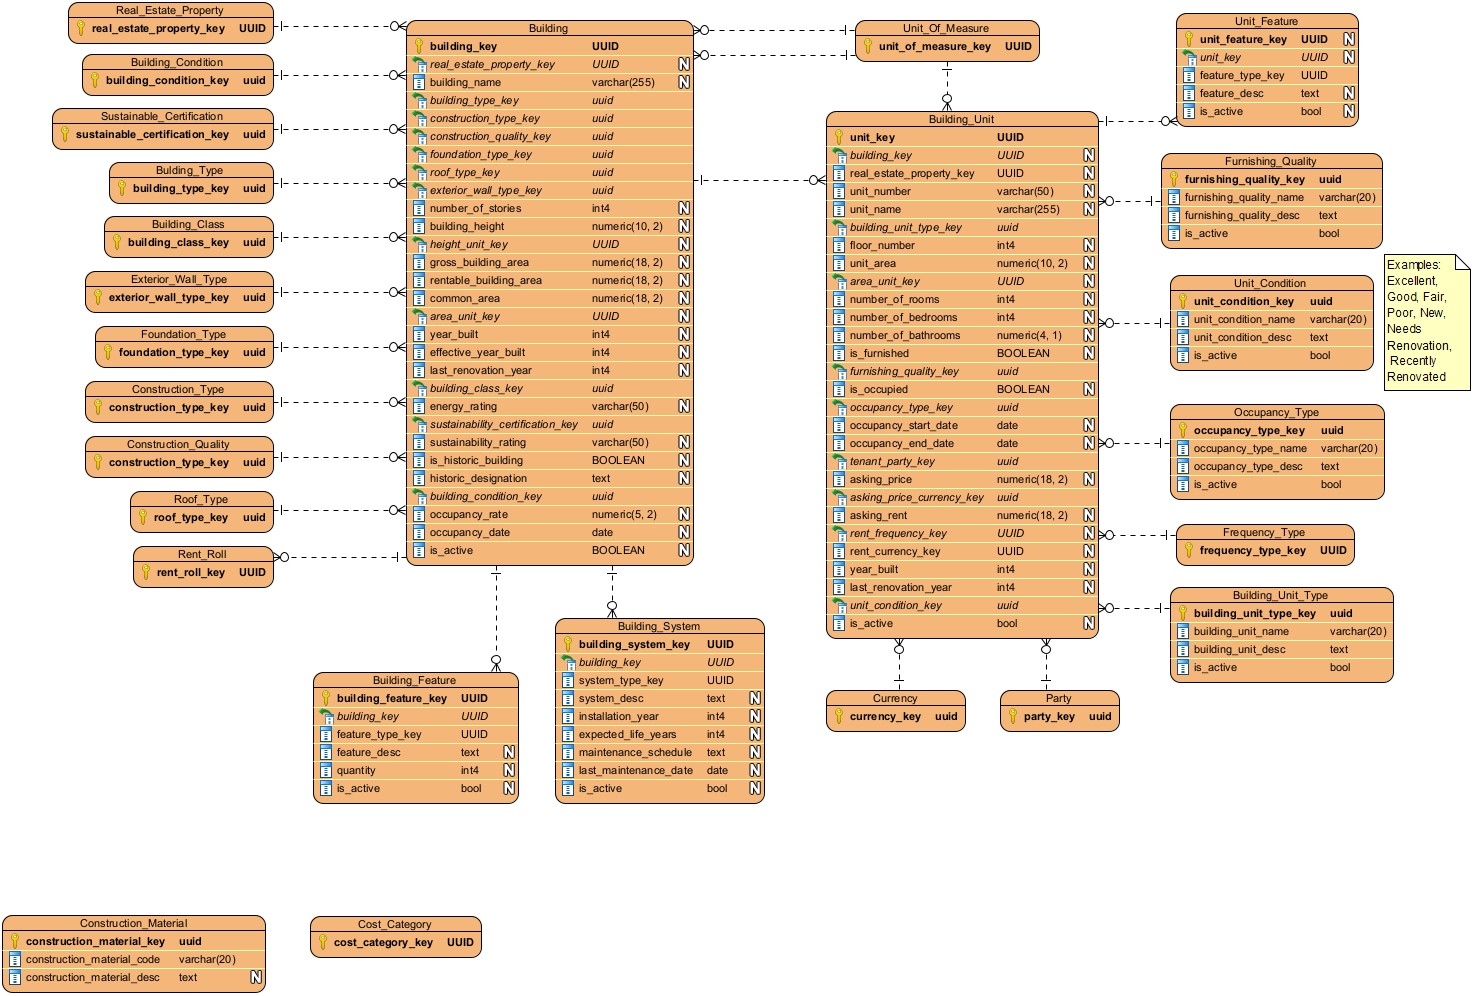Click the key icon in the Currency table
Viewport: 1475px width, 996px height.
[x=839, y=716]
